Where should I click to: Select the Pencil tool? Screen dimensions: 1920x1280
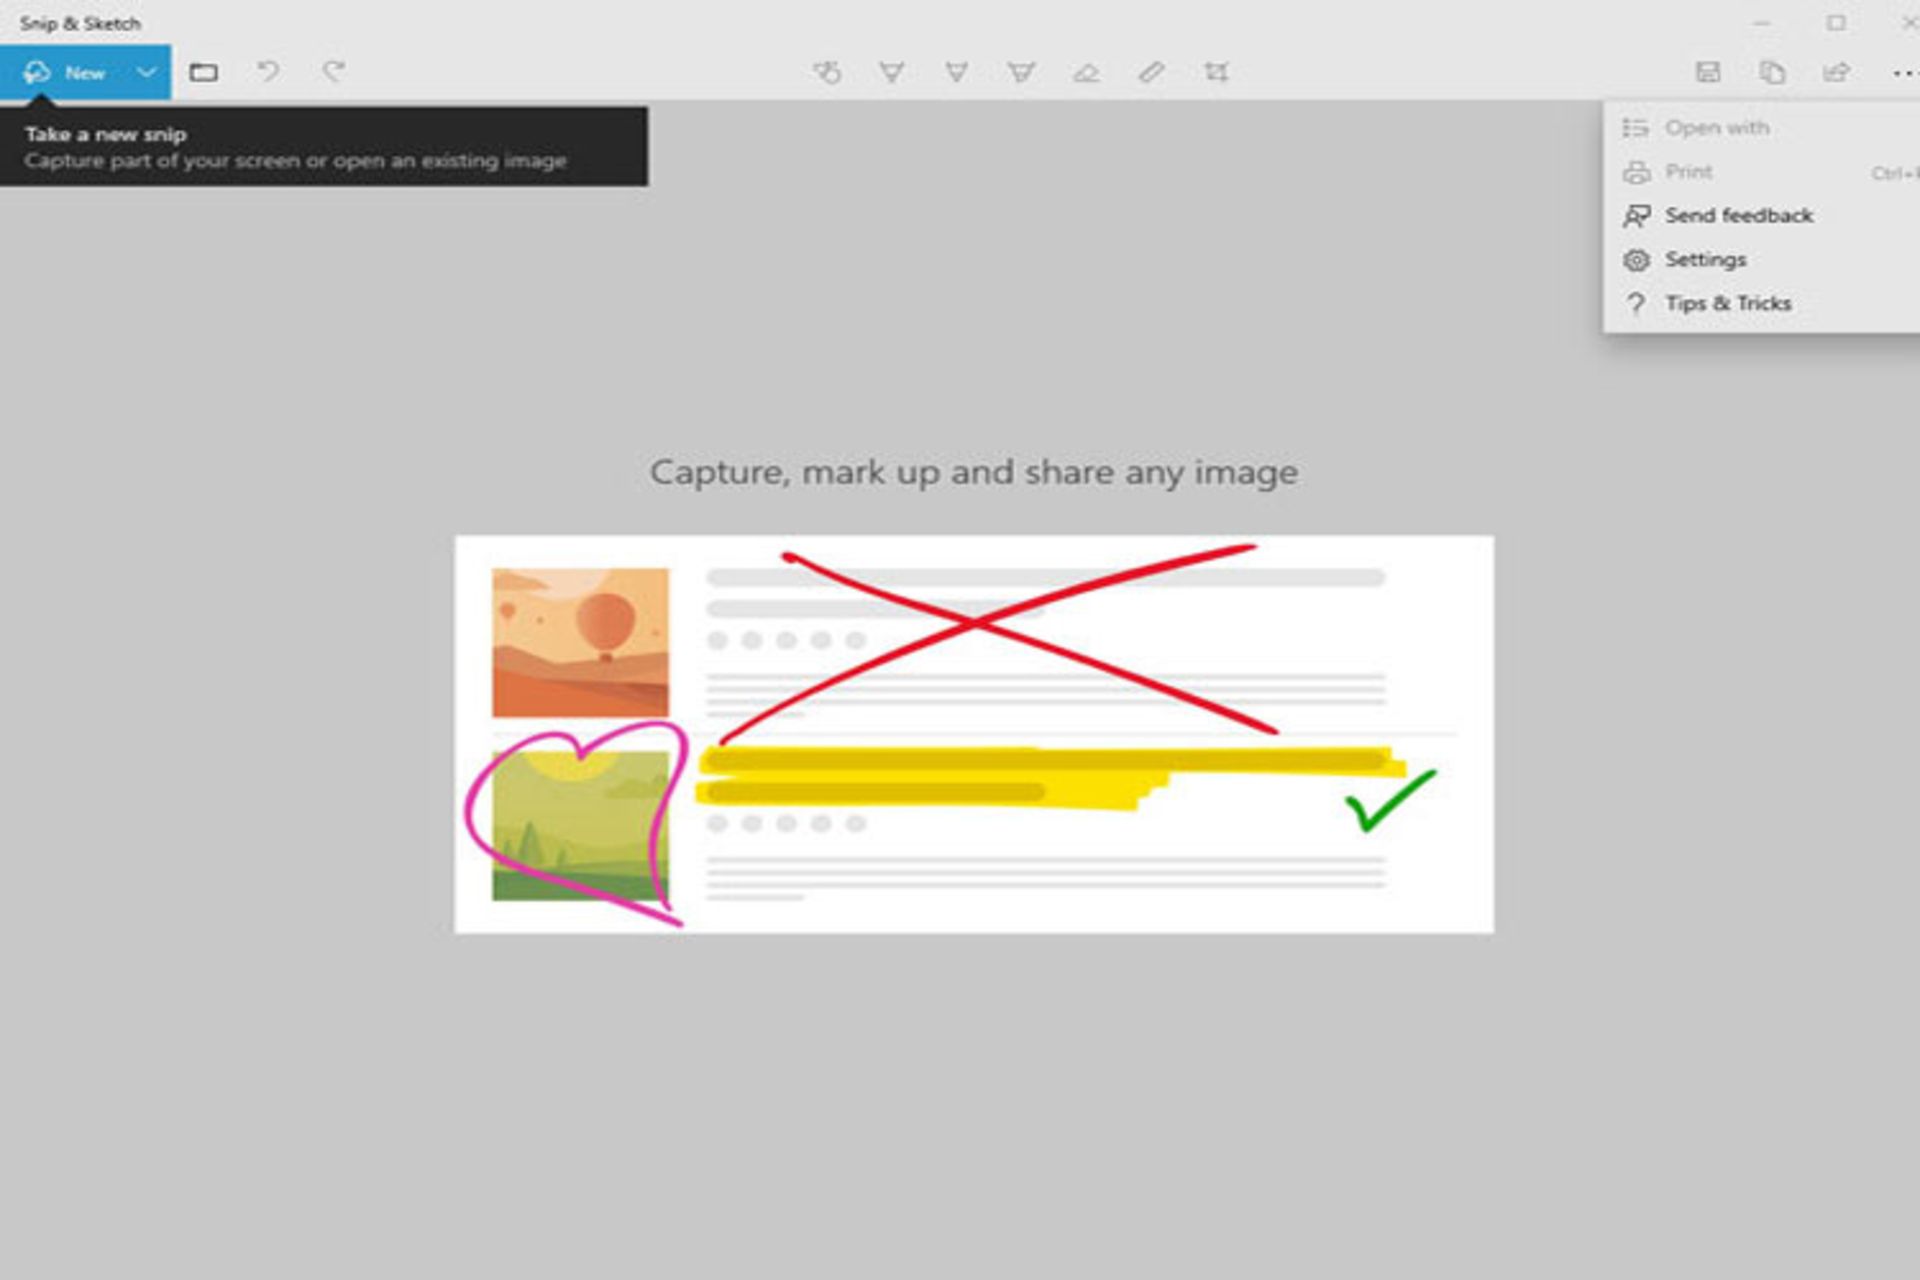[956, 72]
